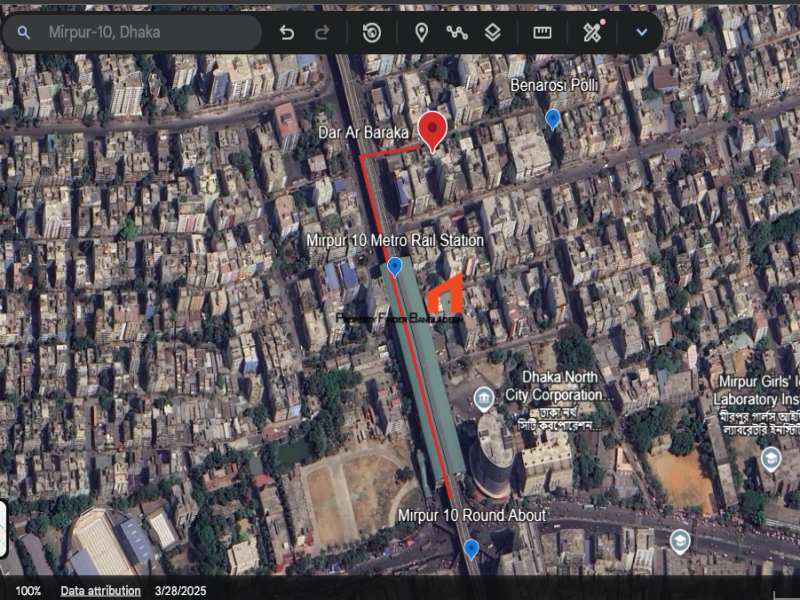The height and width of the screenshot is (600, 800).
Task: Redo the last action
Action: click(x=322, y=33)
